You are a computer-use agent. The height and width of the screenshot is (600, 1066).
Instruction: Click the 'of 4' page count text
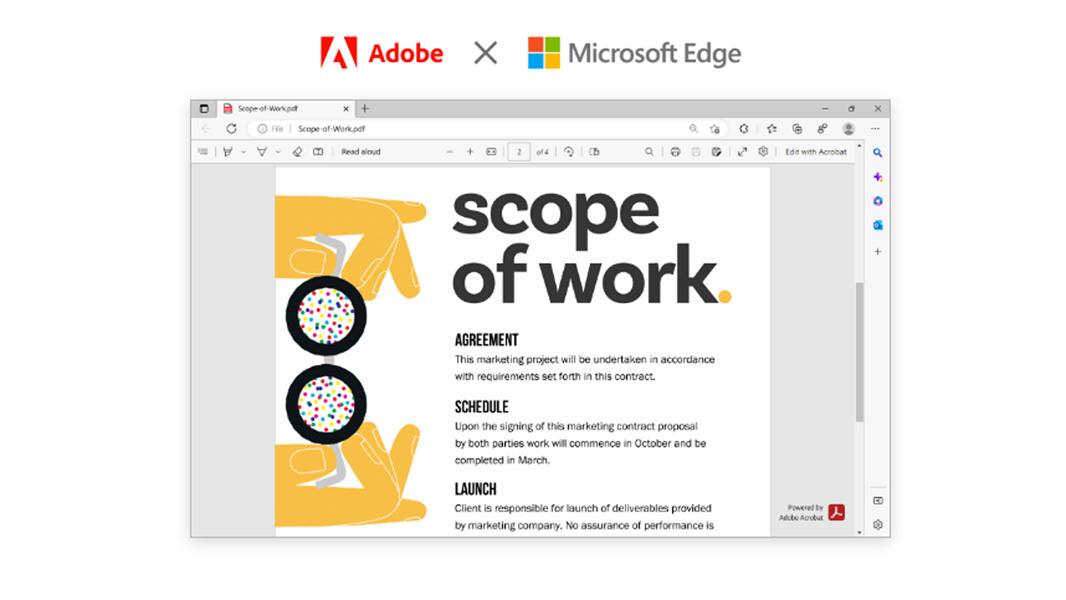pyautogui.click(x=543, y=152)
